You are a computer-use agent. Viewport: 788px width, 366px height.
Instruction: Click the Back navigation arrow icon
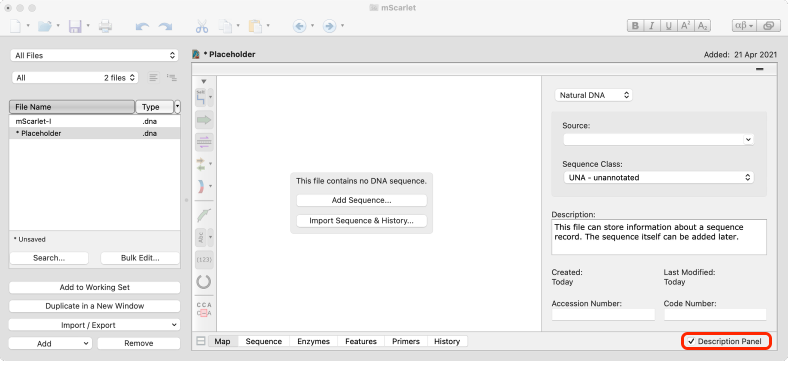tap(300, 26)
